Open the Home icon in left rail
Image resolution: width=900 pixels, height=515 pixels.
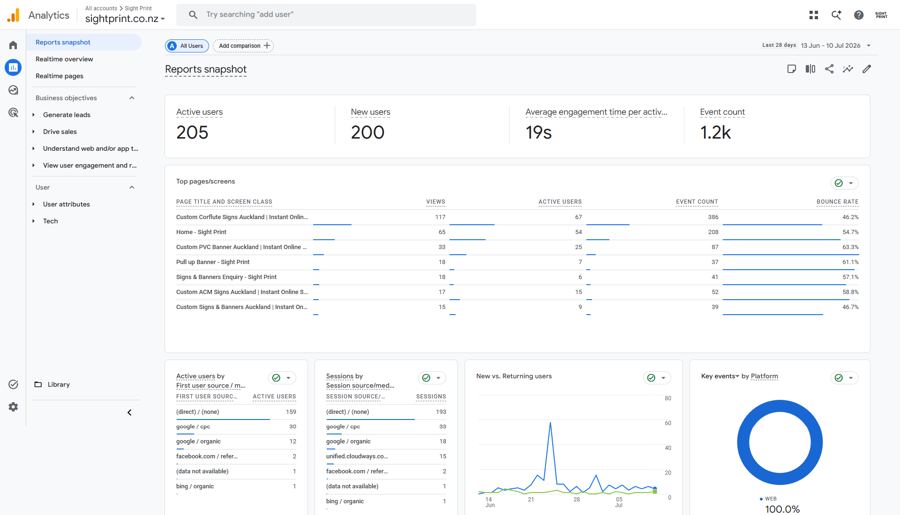pos(13,45)
